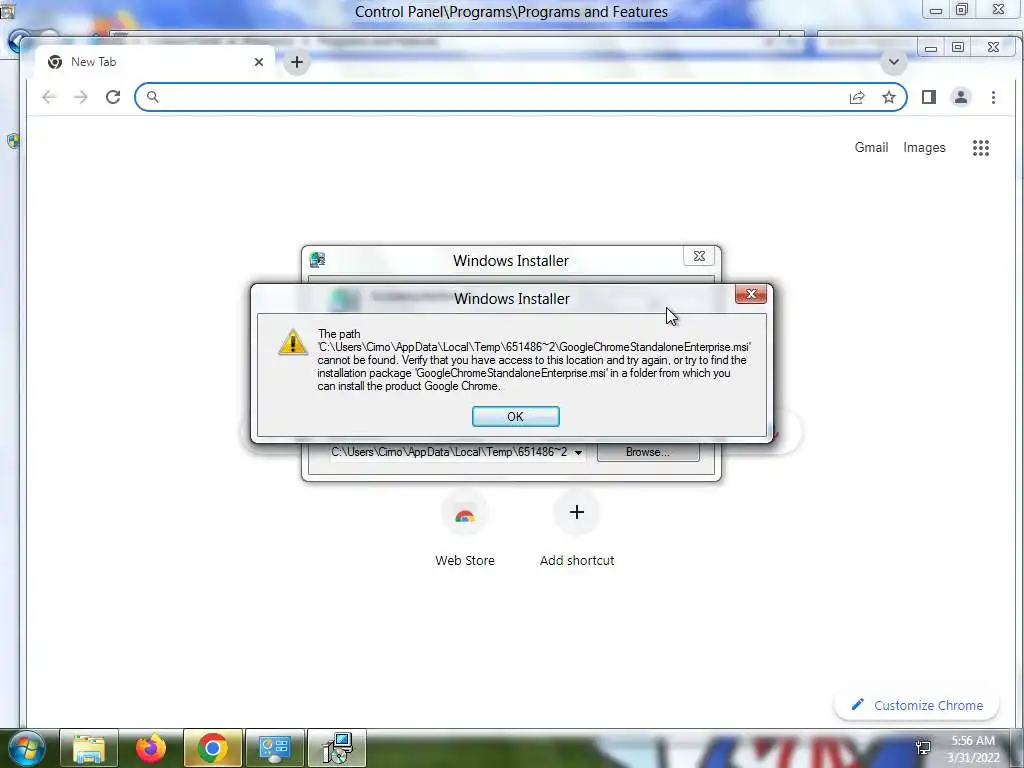Click the Browse... button in Windows Installer
Viewport: 1024px width, 768px height.
coord(648,452)
